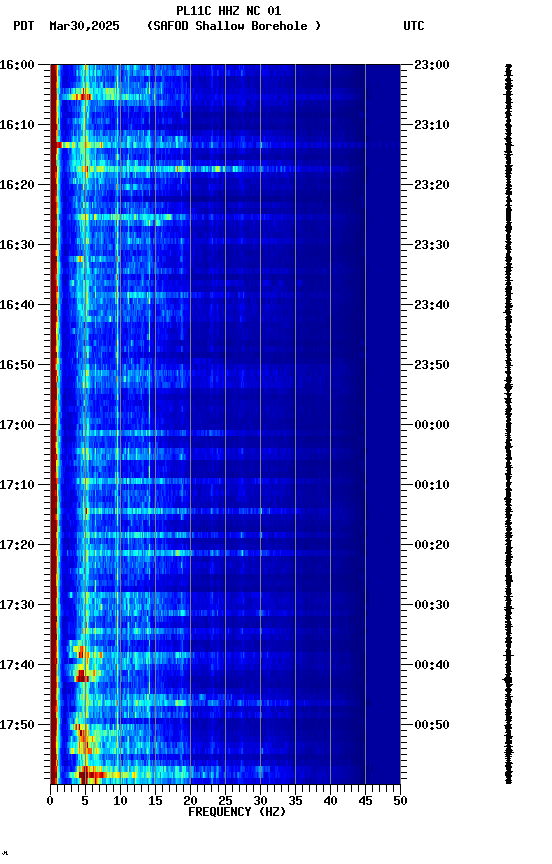
Task: Click the '00:10' UTC time label
Action: pyautogui.click(x=432, y=485)
